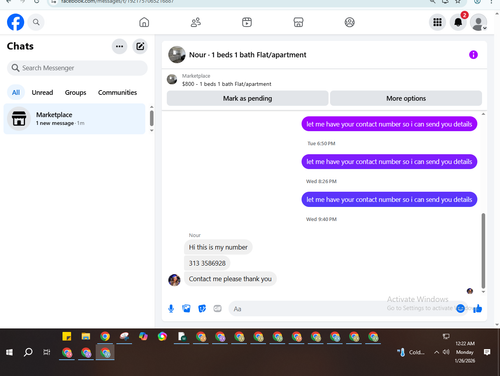The height and width of the screenshot is (376, 500).
Task: Click the conversation scrollbar thumb
Action: (483, 251)
